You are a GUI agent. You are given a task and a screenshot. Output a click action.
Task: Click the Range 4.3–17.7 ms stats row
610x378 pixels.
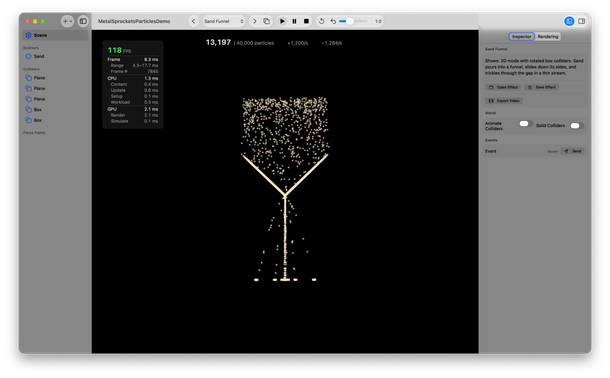point(133,65)
